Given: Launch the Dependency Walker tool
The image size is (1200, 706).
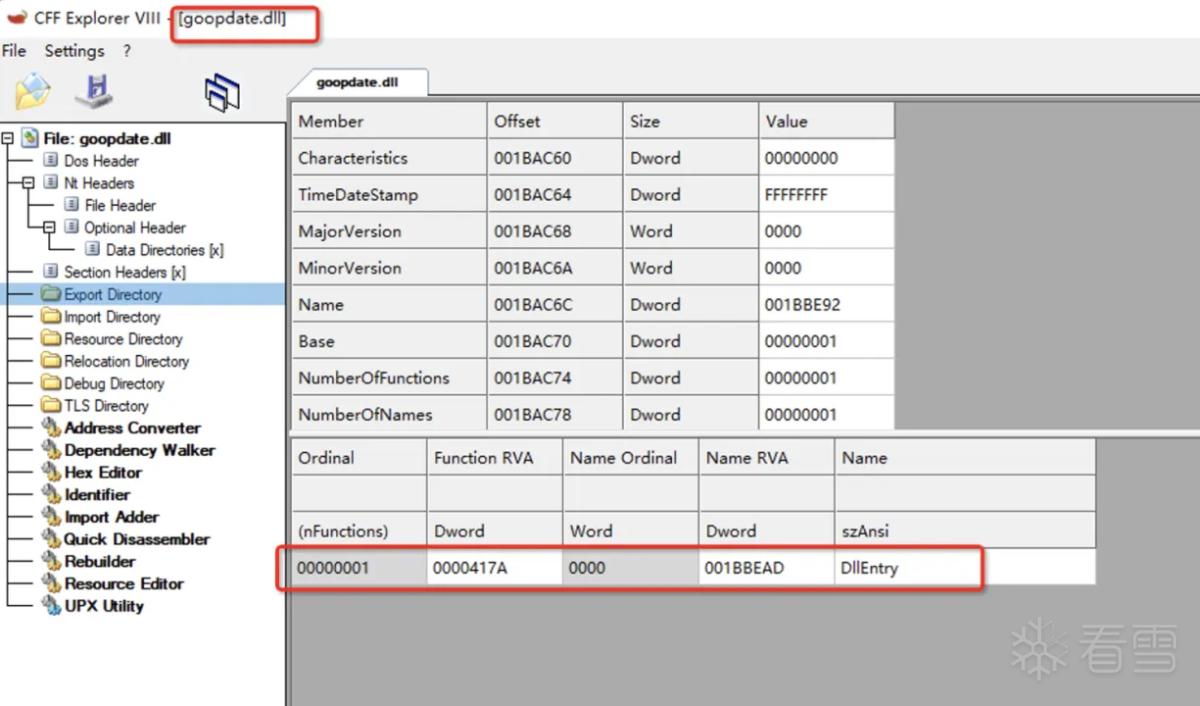Looking at the screenshot, I should 139,450.
